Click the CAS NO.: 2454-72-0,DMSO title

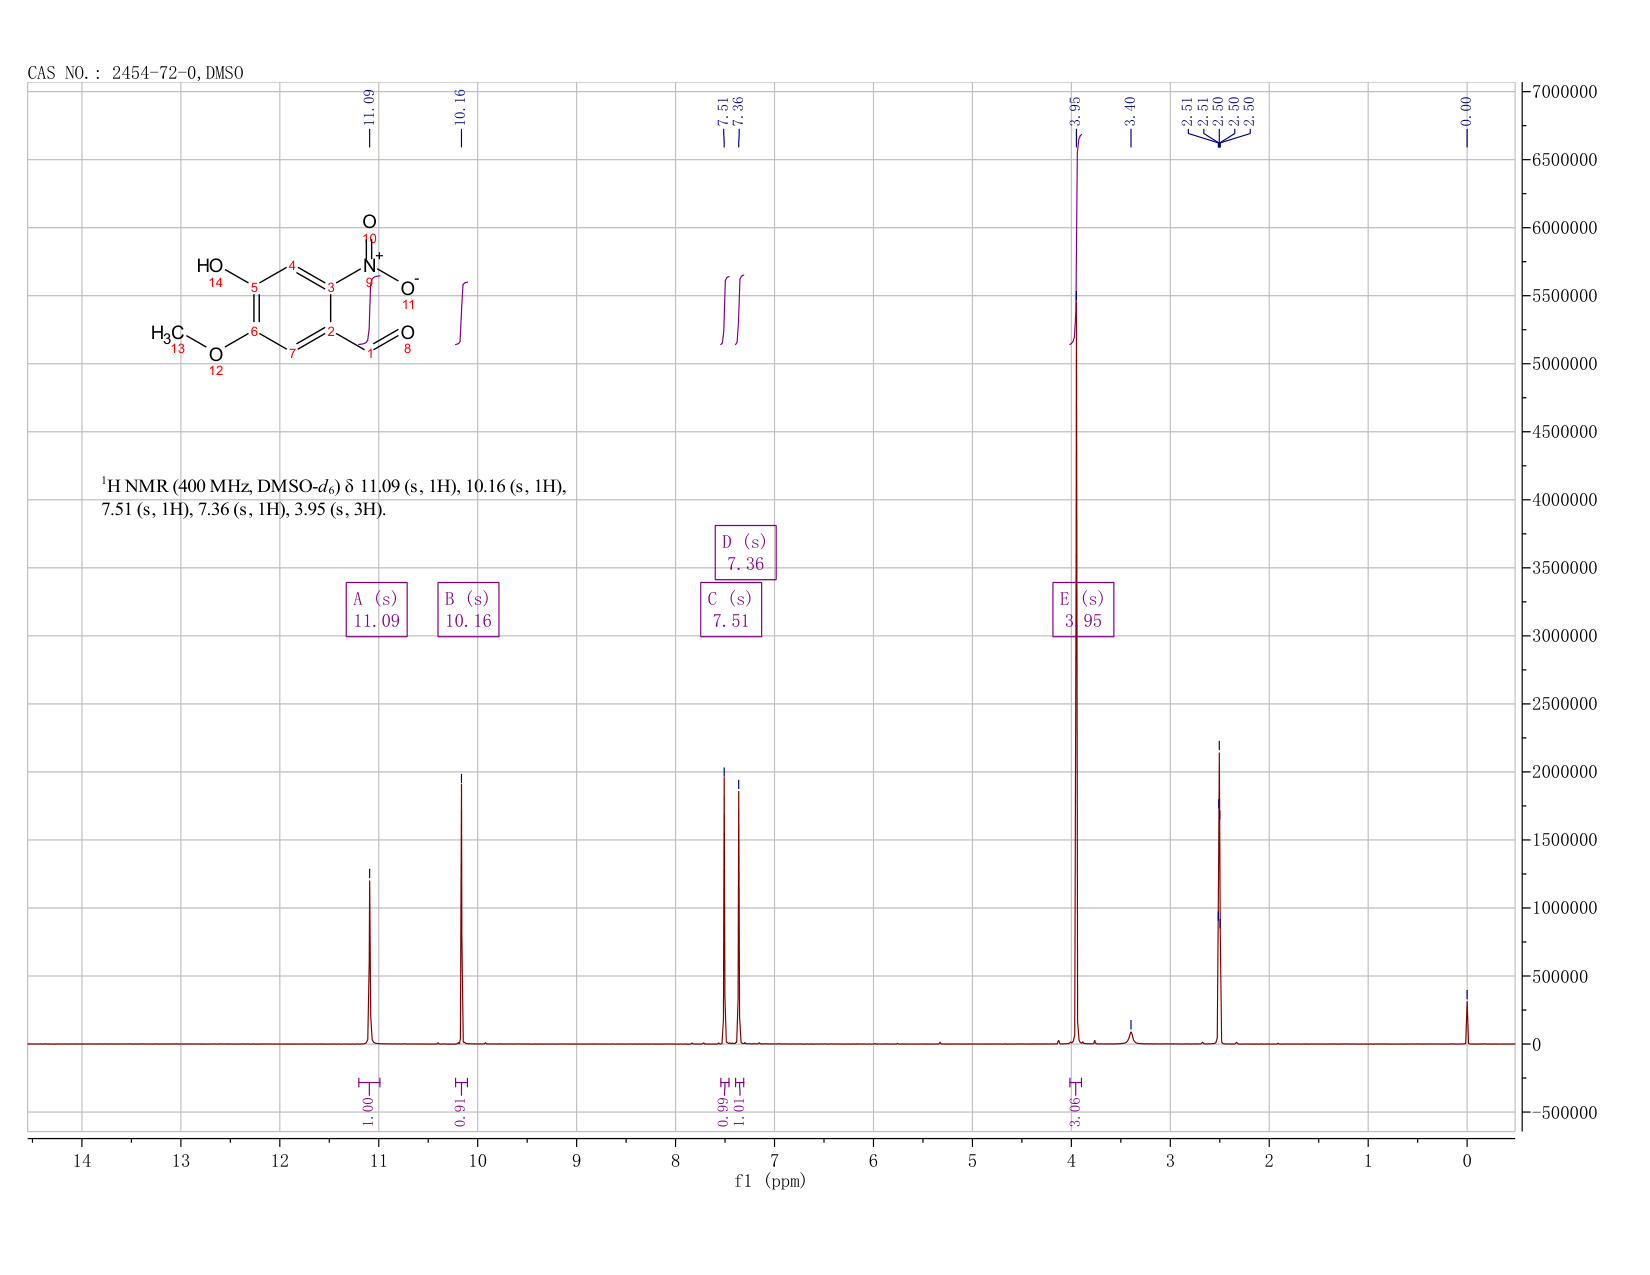(135, 73)
